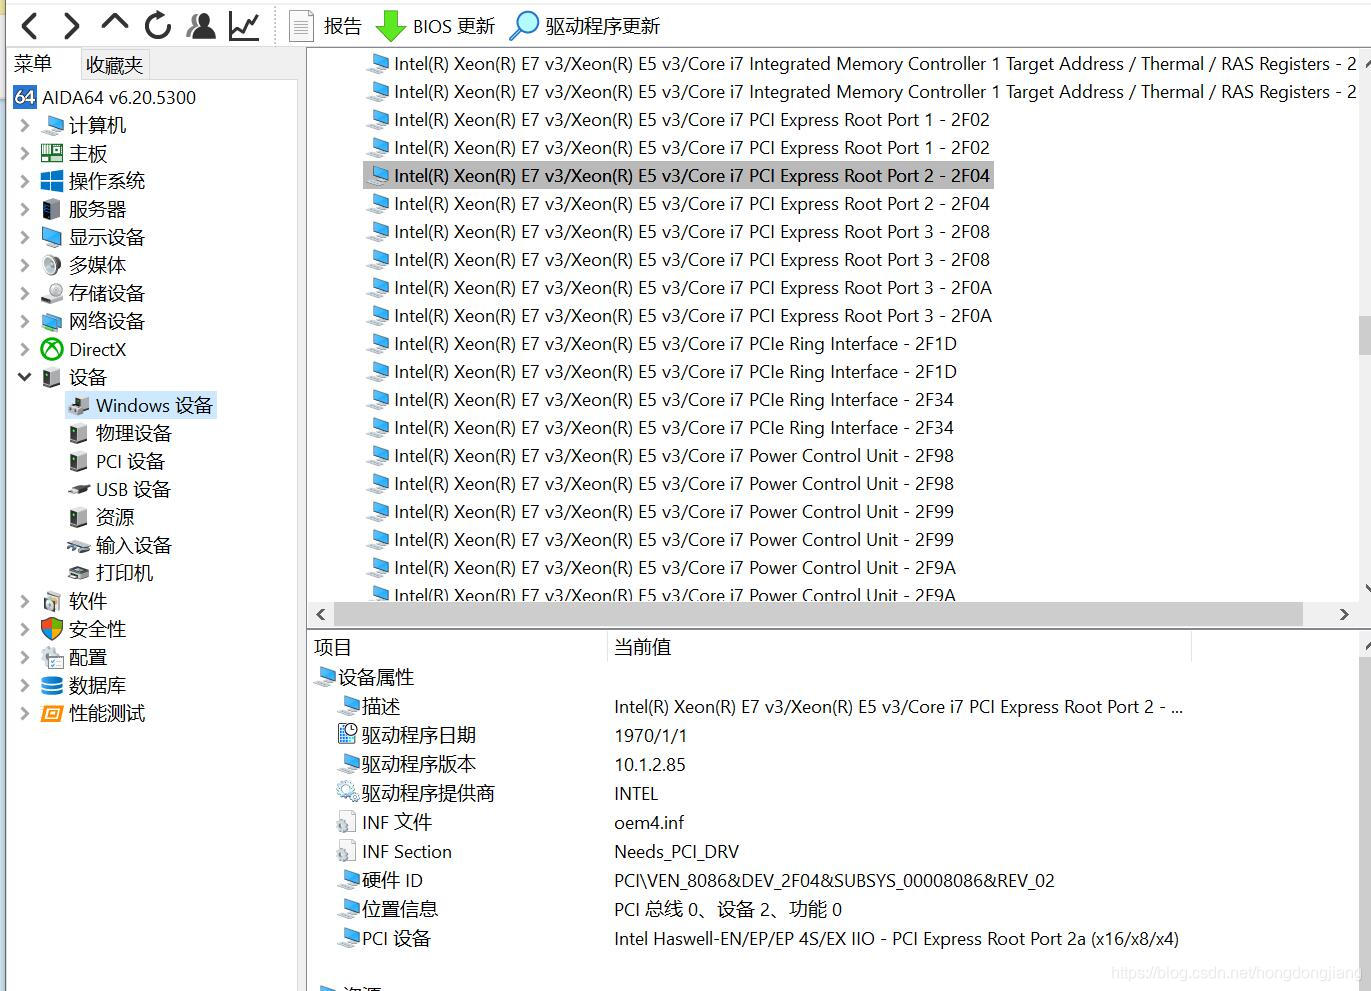Select the first PCIe Ring Interface - 2F1D row

point(662,343)
